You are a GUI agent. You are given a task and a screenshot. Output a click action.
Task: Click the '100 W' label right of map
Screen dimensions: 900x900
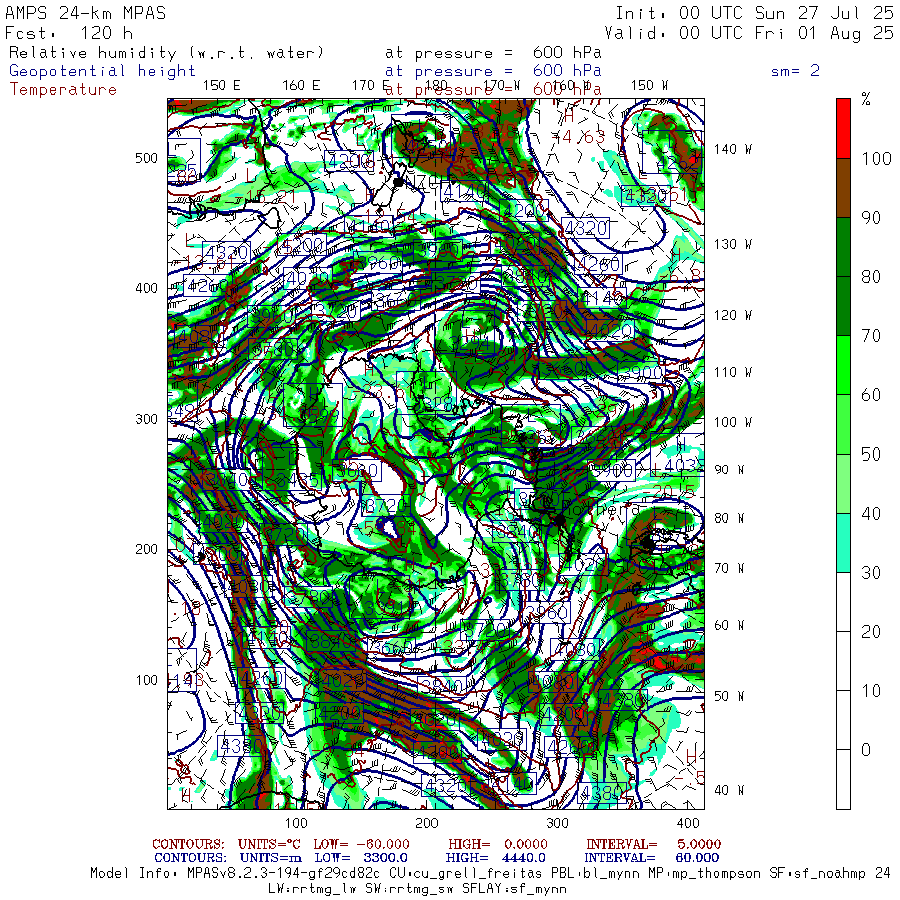click(x=732, y=422)
